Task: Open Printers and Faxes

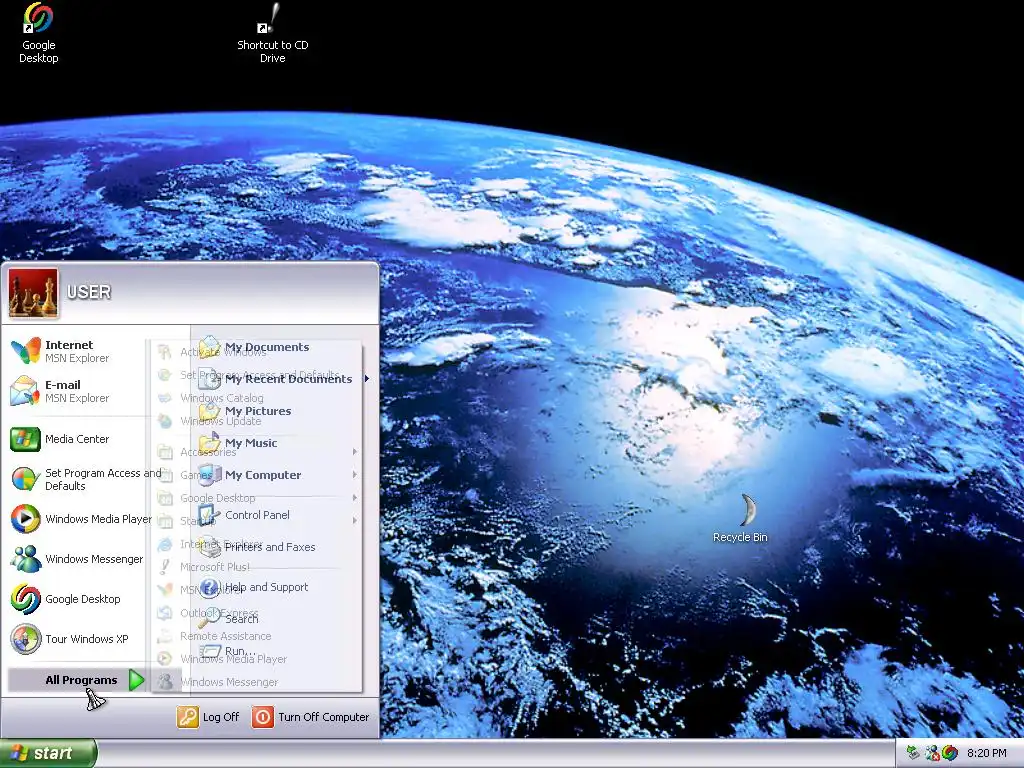Action: (257, 547)
